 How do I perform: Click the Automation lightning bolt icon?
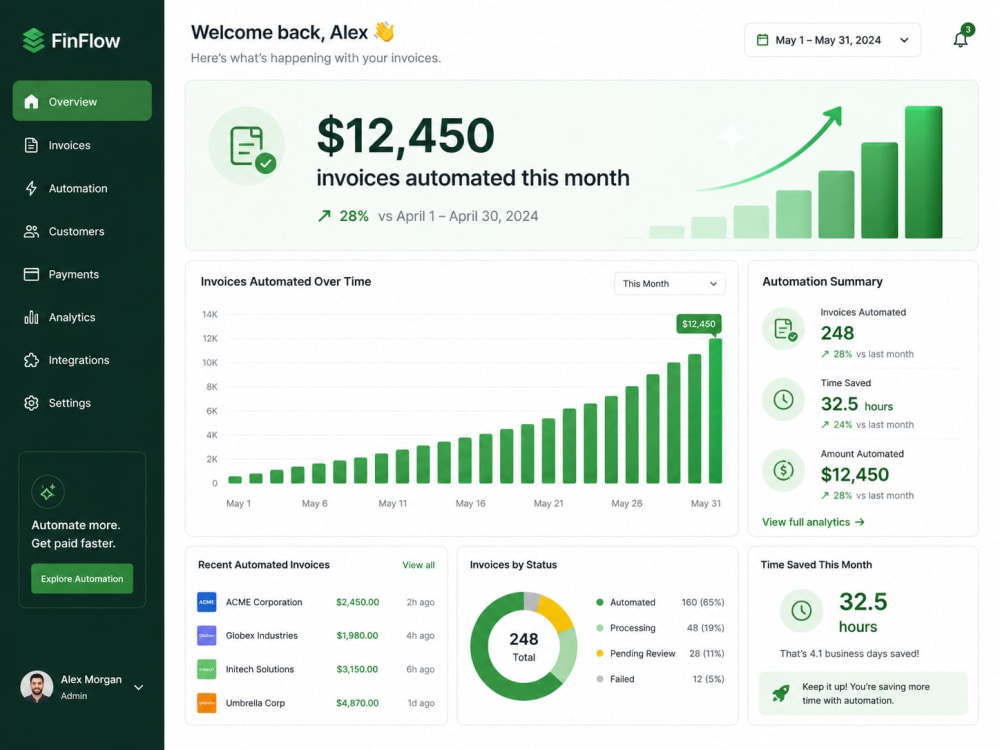[x=31, y=188]
